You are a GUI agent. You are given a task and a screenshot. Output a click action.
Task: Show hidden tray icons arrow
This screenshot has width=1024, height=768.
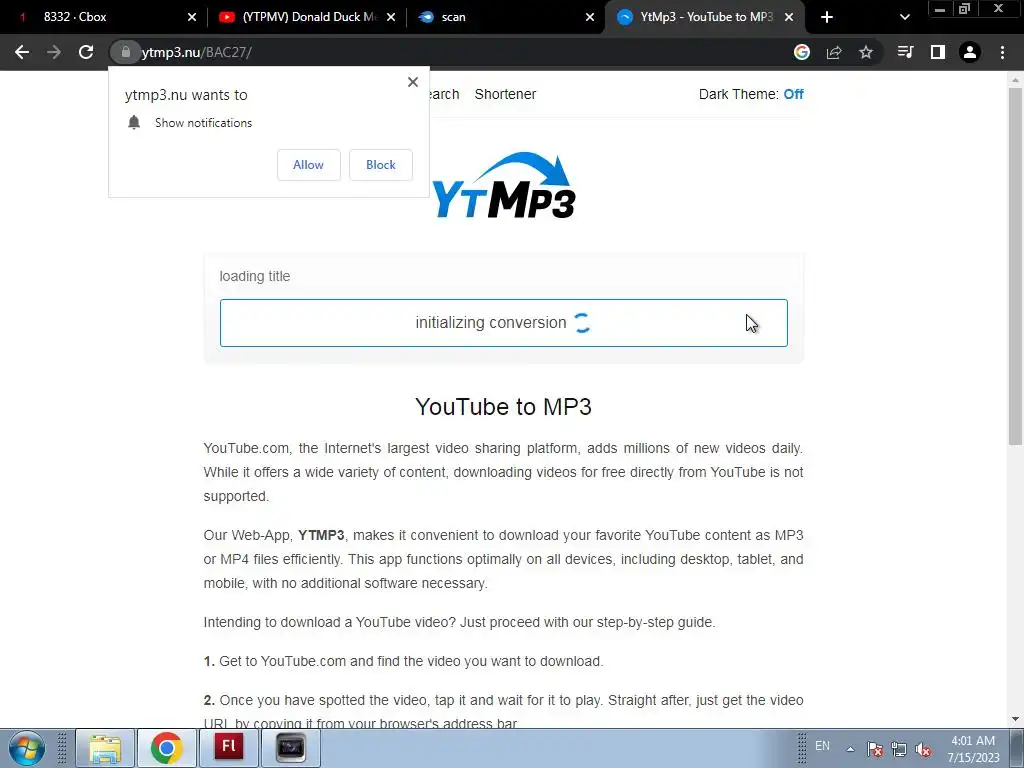(x=850, y=749)
